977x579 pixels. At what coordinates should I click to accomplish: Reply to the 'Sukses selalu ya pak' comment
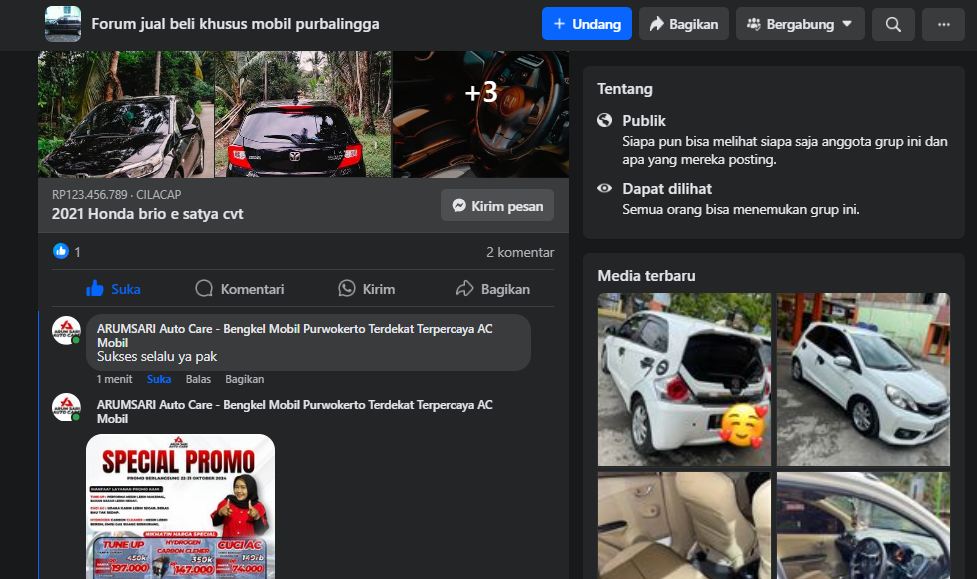point(198,379)
